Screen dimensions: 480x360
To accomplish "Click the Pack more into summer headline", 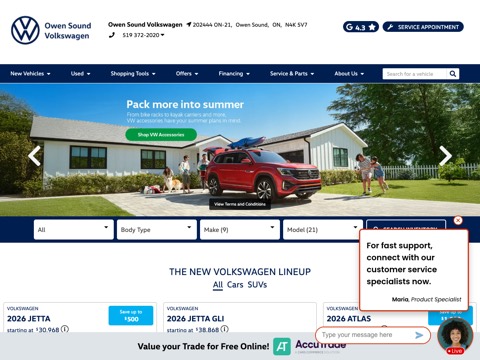I will tap(185, 104).
